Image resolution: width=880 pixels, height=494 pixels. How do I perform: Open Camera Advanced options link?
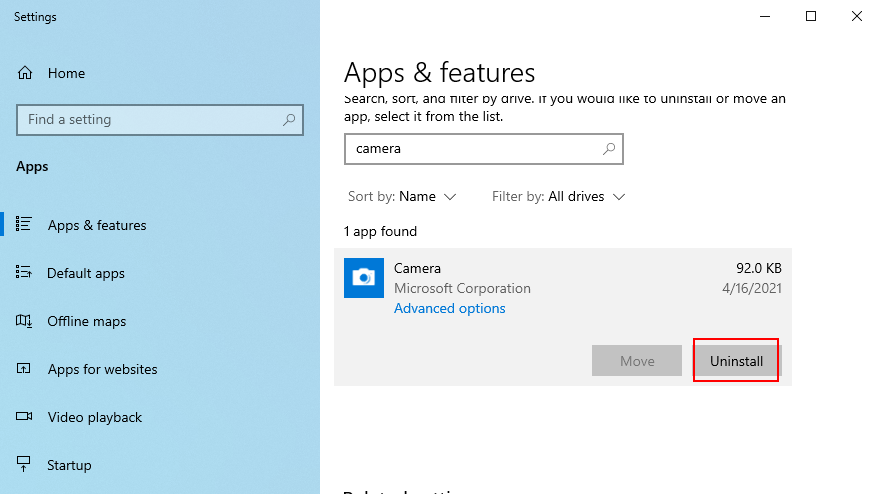[x=450, y=308]
